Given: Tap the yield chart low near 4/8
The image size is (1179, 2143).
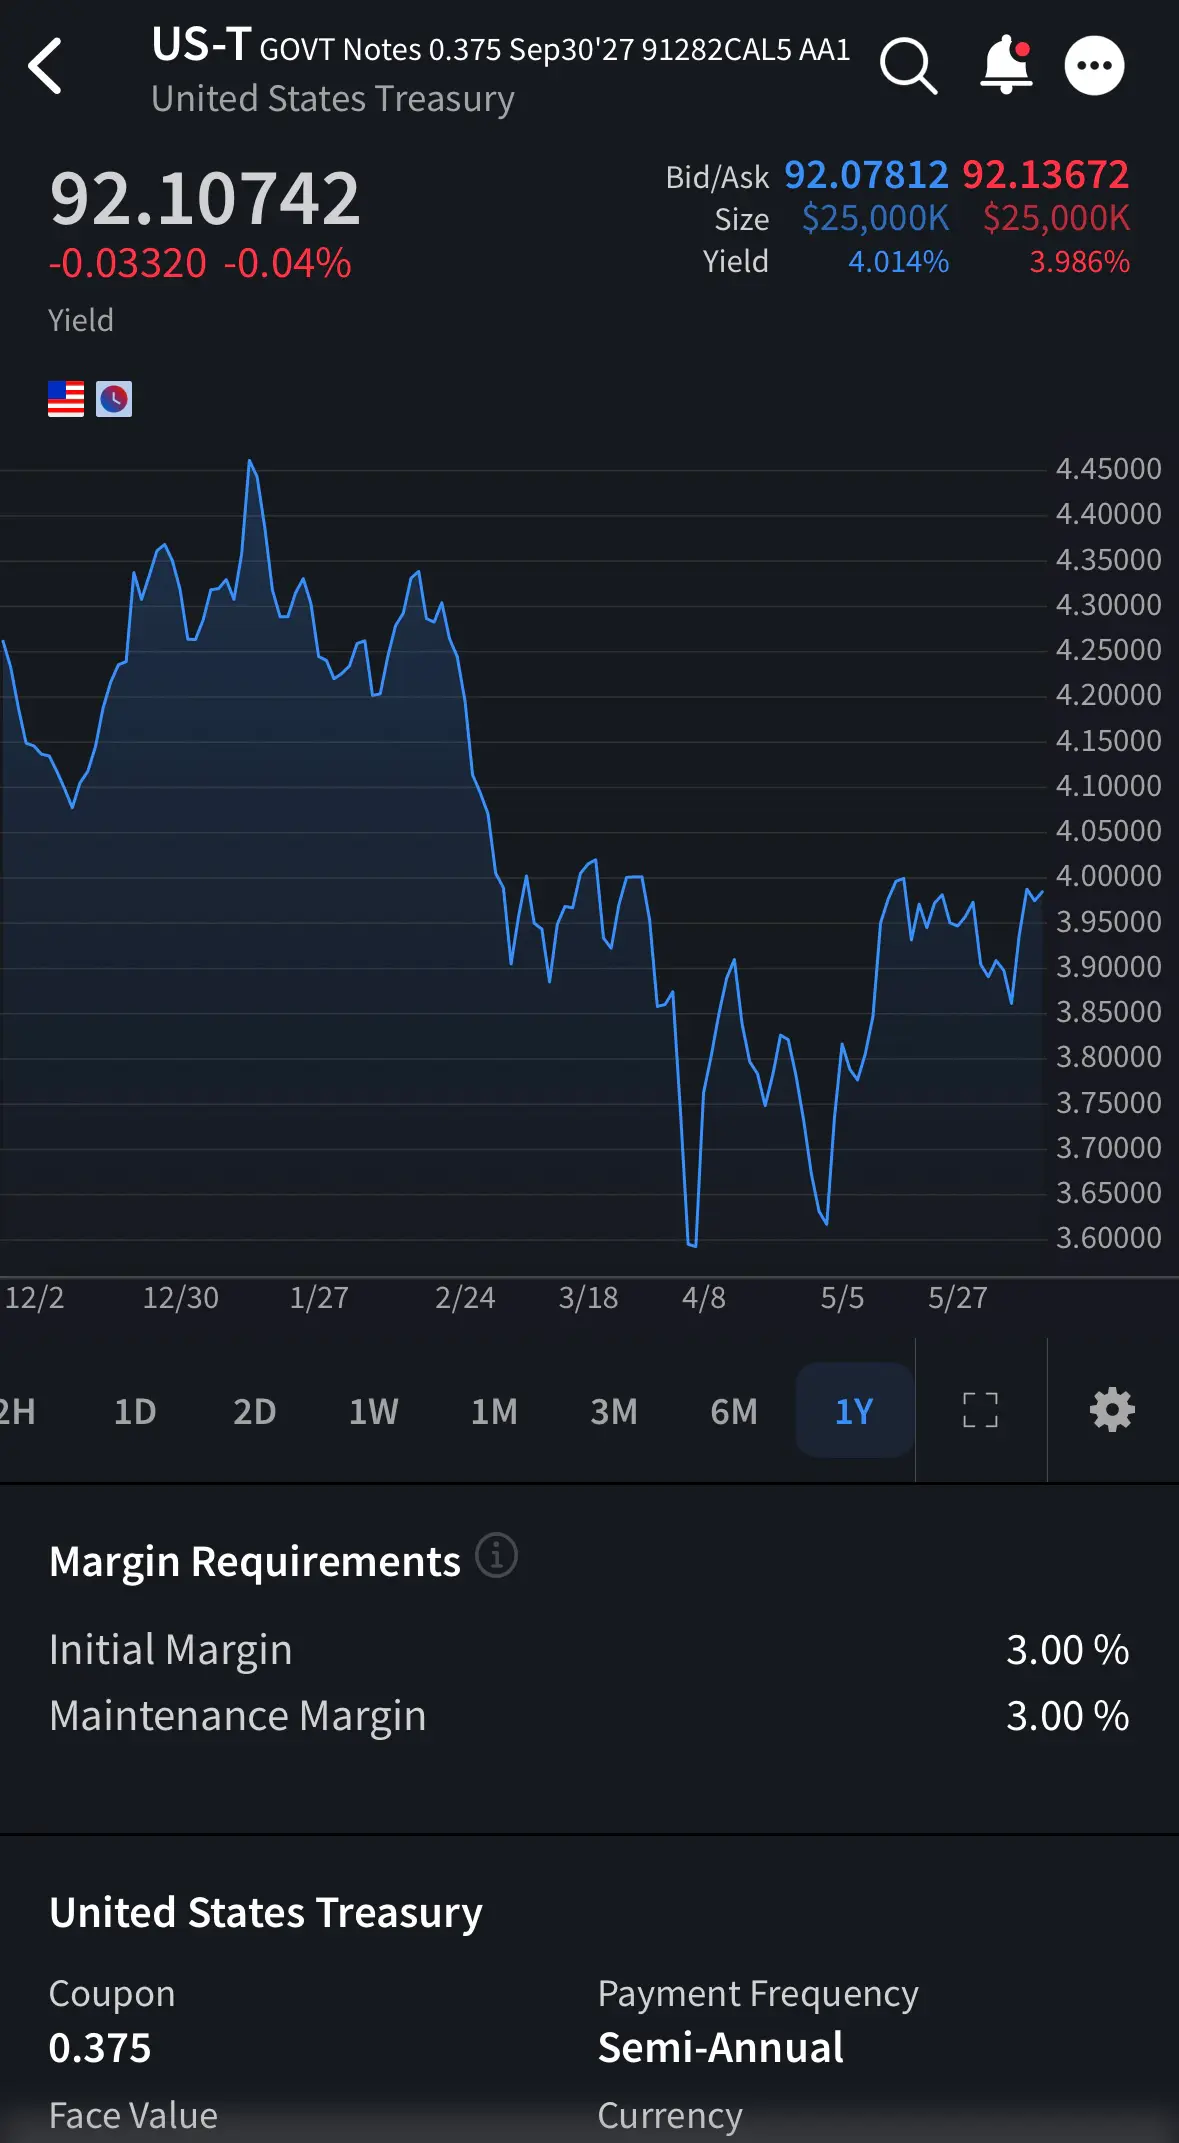Looking at the screenshot, I should [x=692, y=1244].
